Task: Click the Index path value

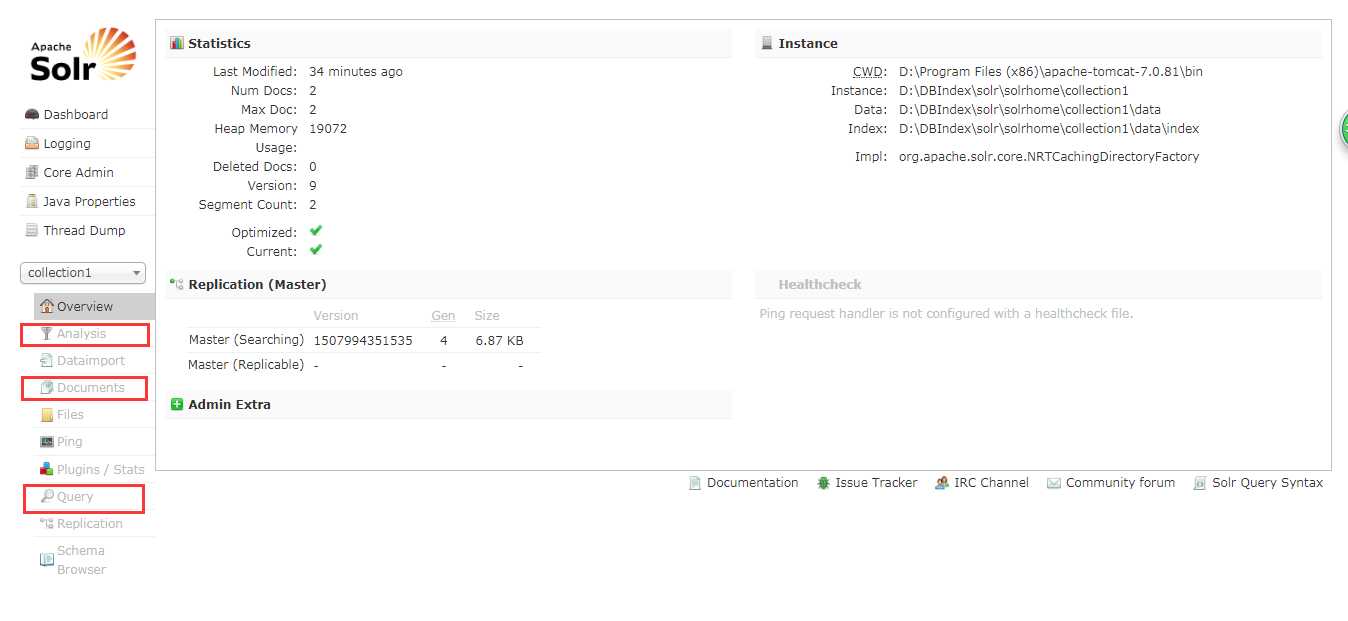Action: 1049,128
